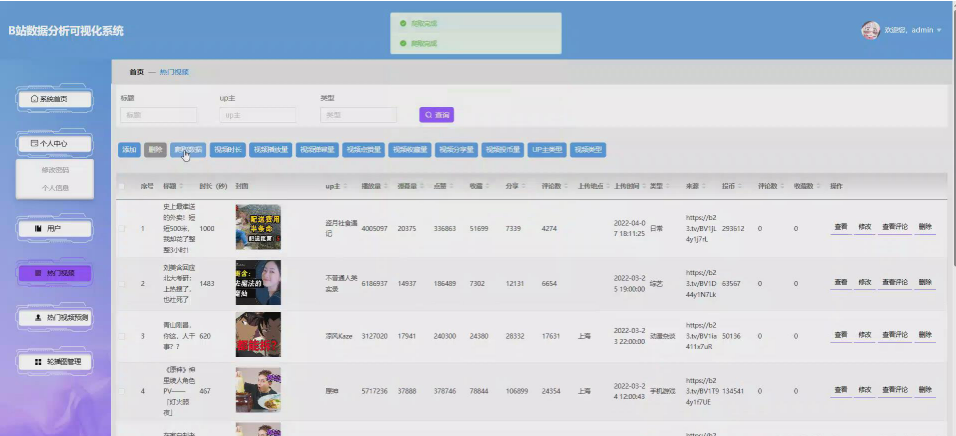Viewport: 956px width, 436px height.
Task: Click 查看 for row 1
Action: click(841, 227)
